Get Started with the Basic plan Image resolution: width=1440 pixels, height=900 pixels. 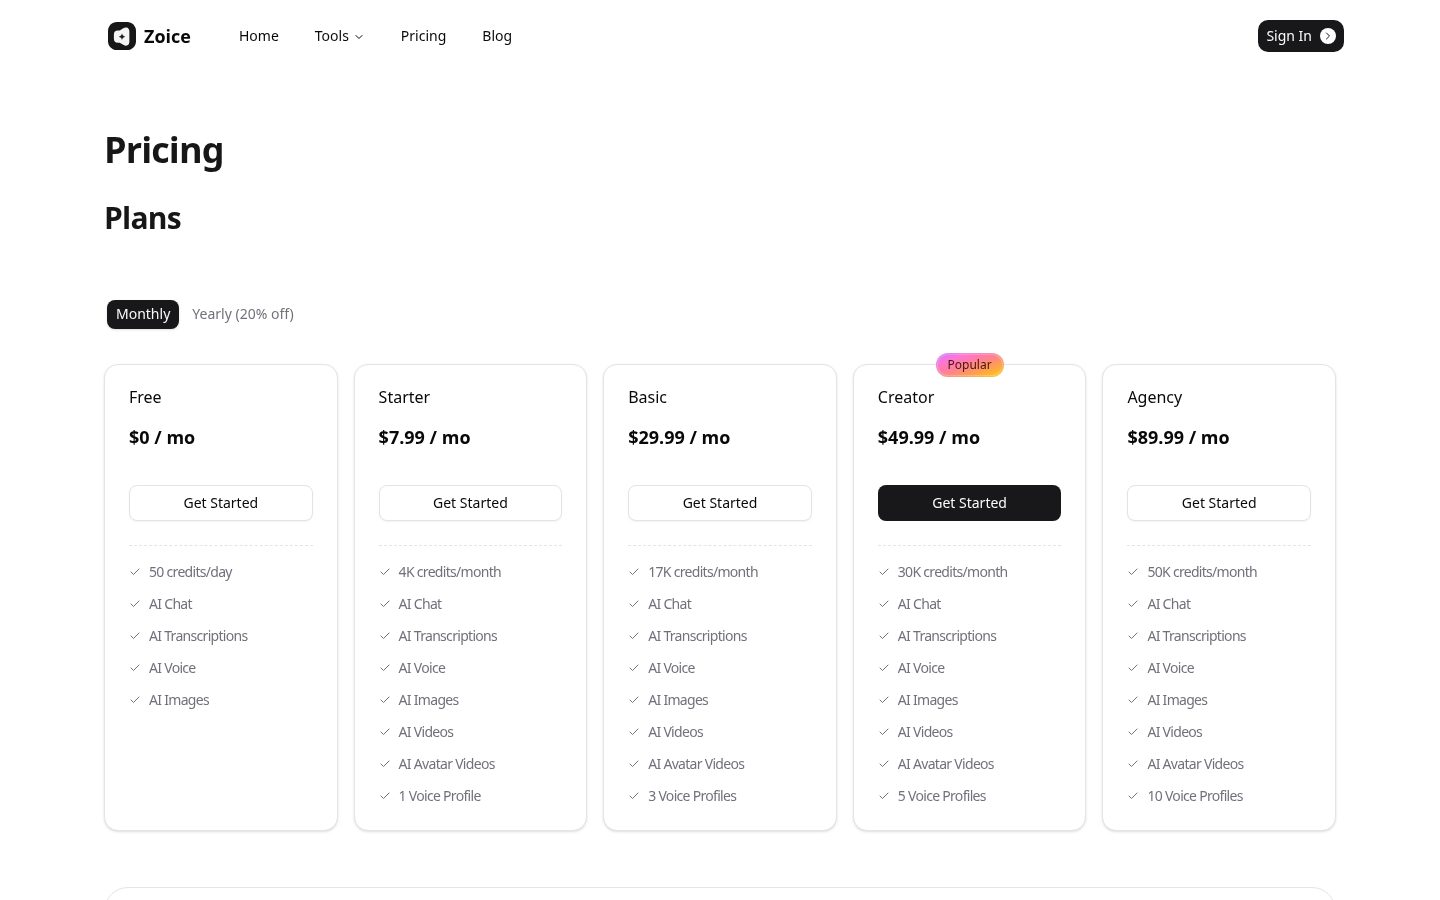pos(720,503)
